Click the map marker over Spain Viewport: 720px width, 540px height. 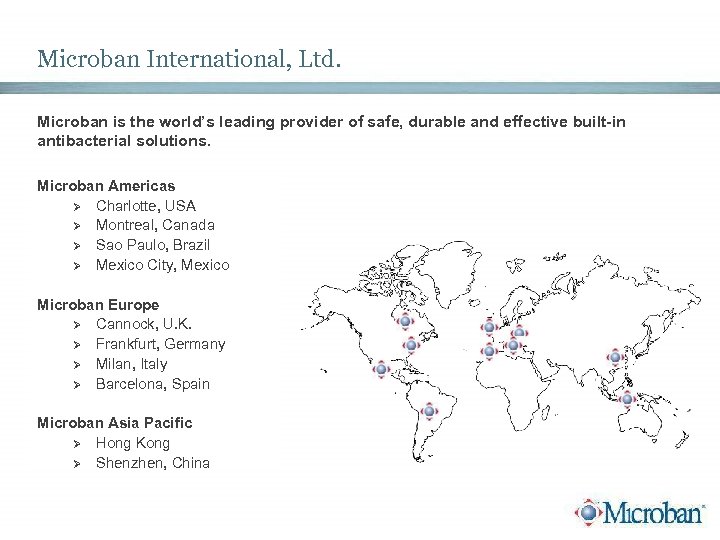tap(489, 351)
